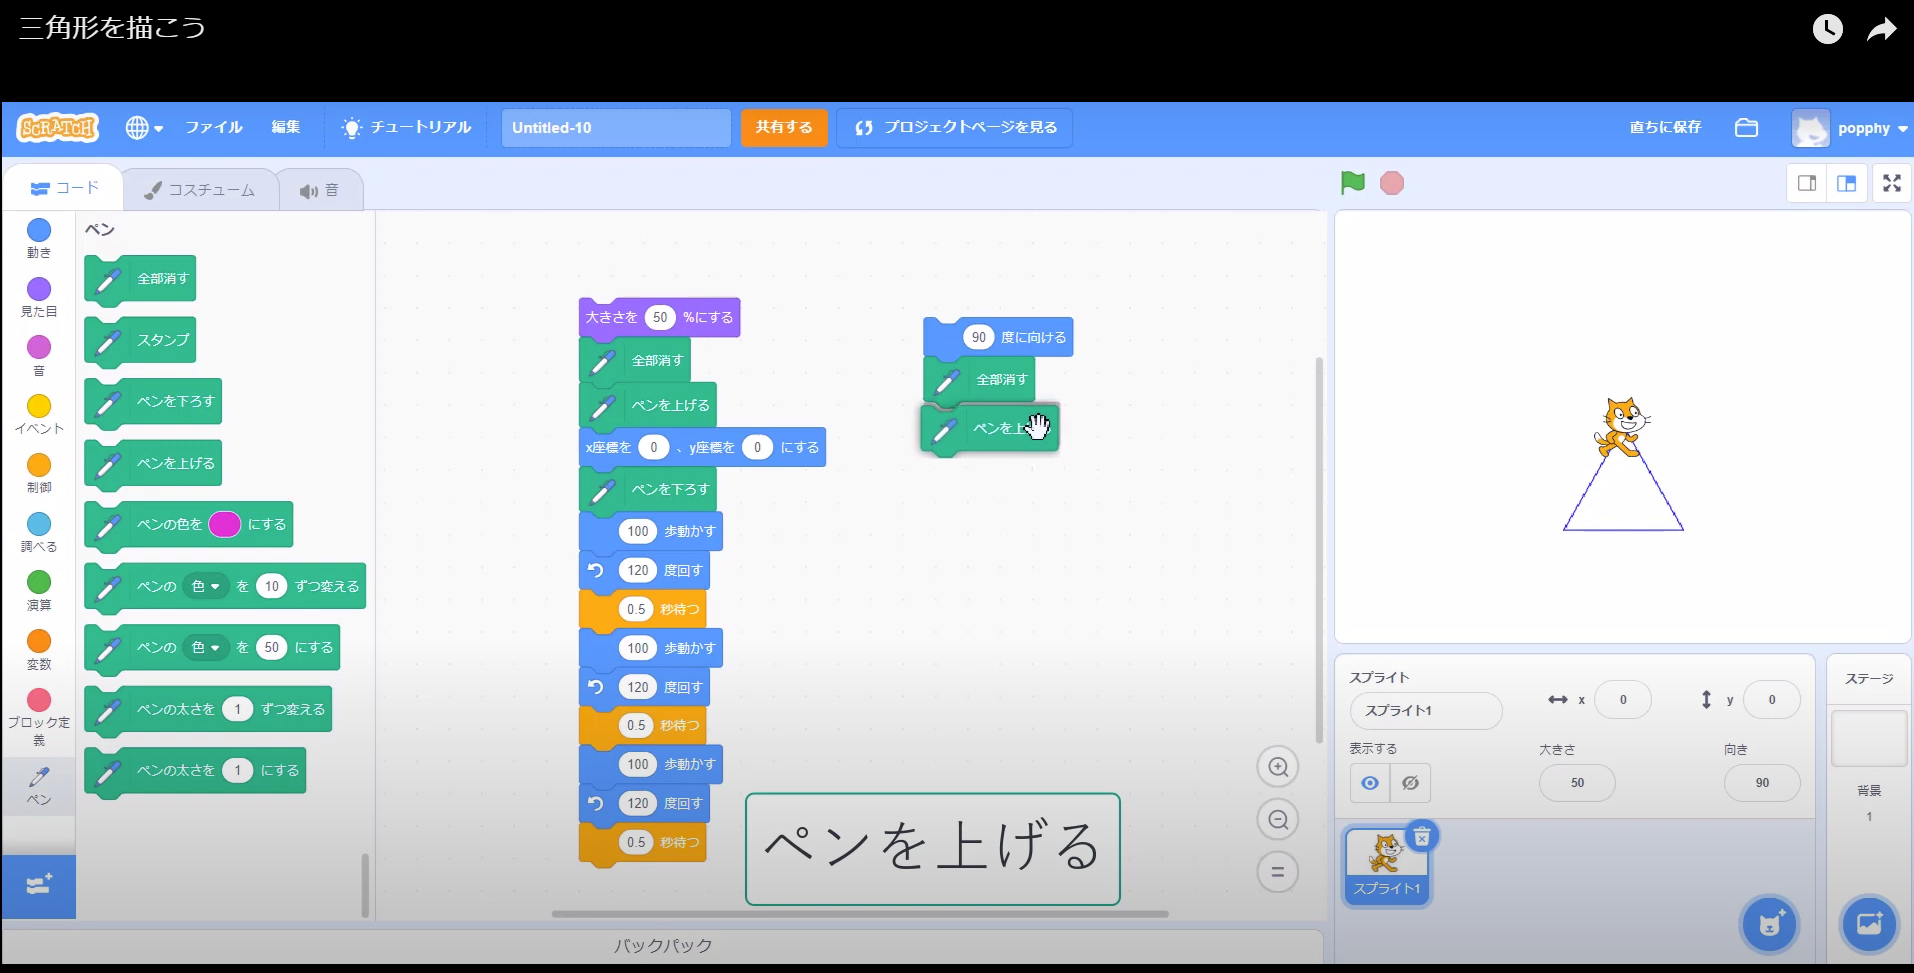Hide スプライト1 with crossed-eye toggle
Screen dimensions: 1914x973
point(1410,783)
